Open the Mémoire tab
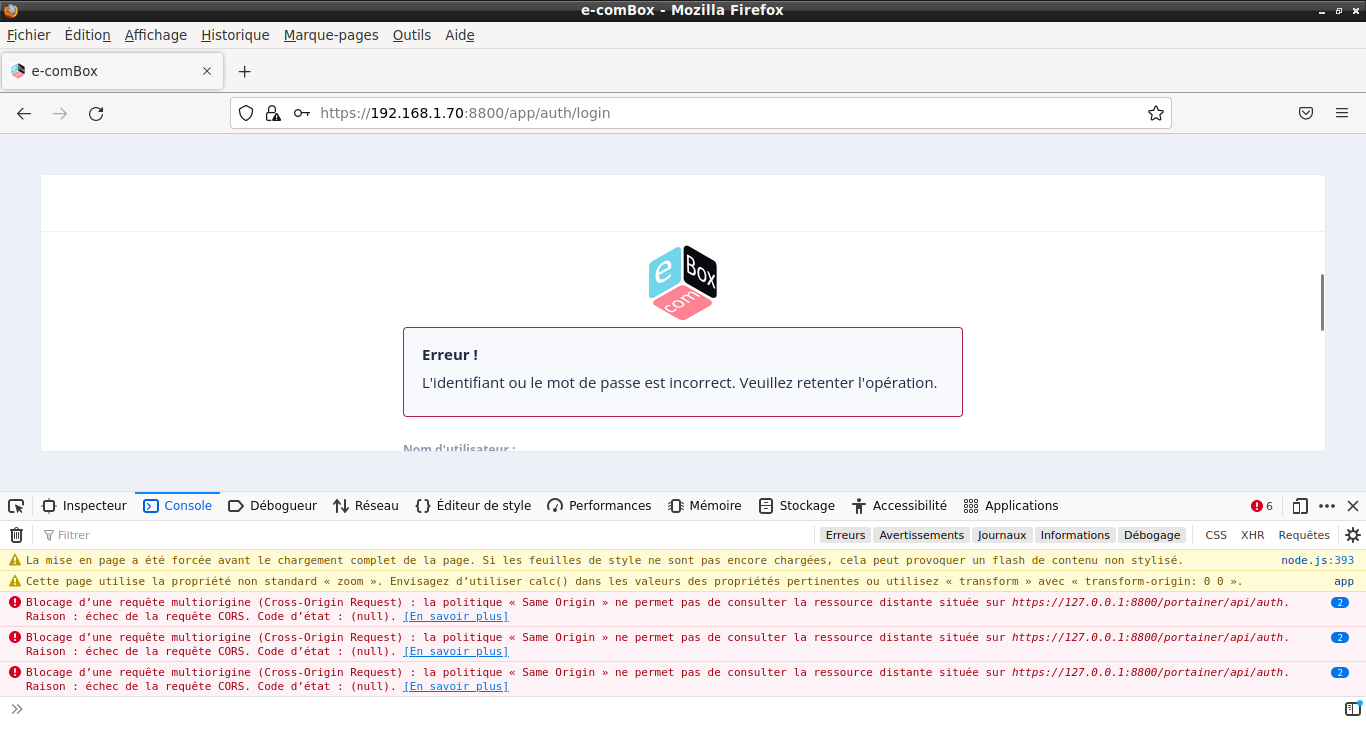The height and width of the screenshot is (742, 1366). tap(704, 506)
